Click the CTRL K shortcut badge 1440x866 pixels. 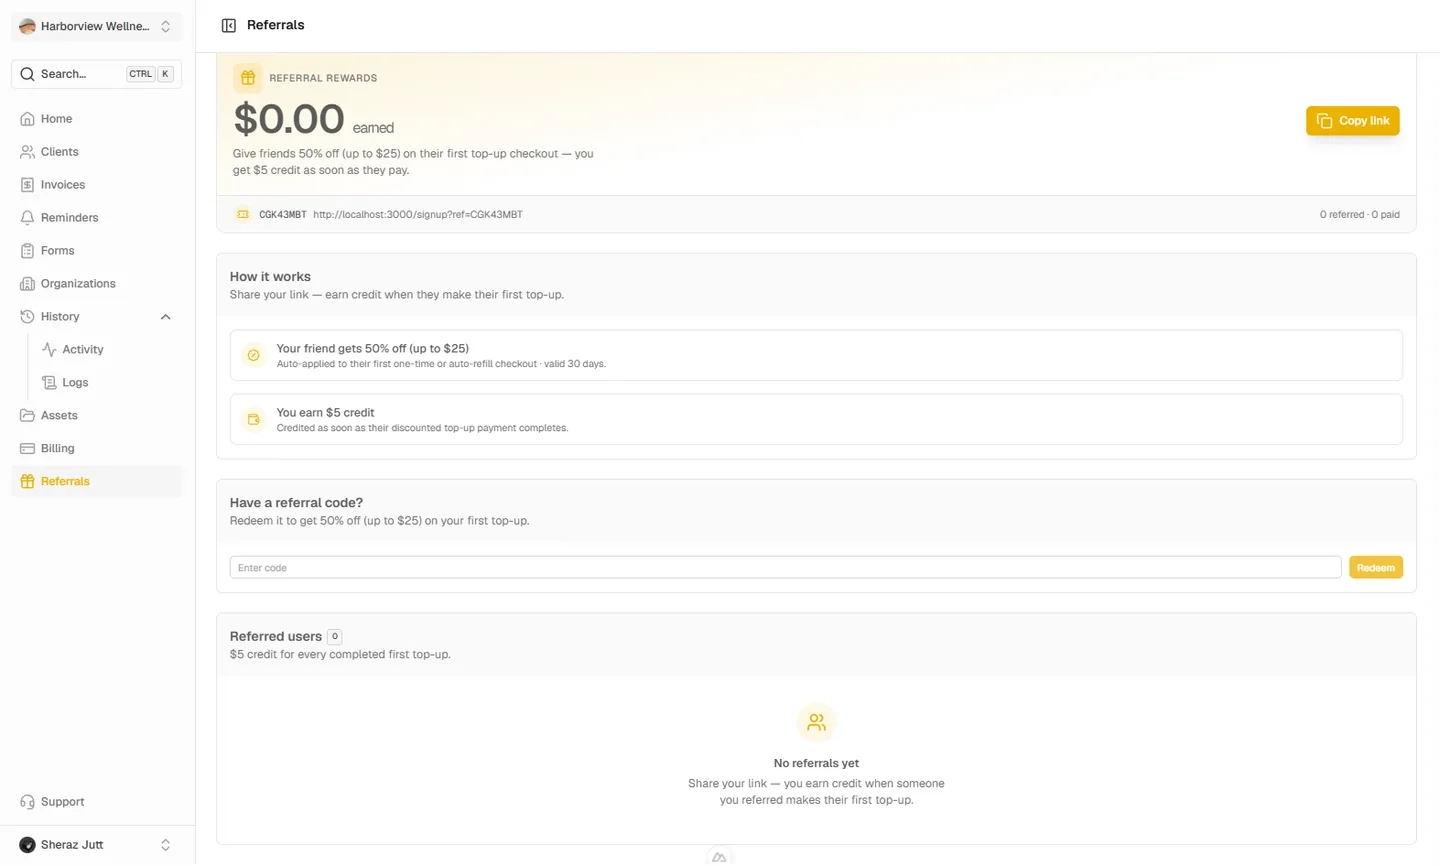[x=150, y=74]
